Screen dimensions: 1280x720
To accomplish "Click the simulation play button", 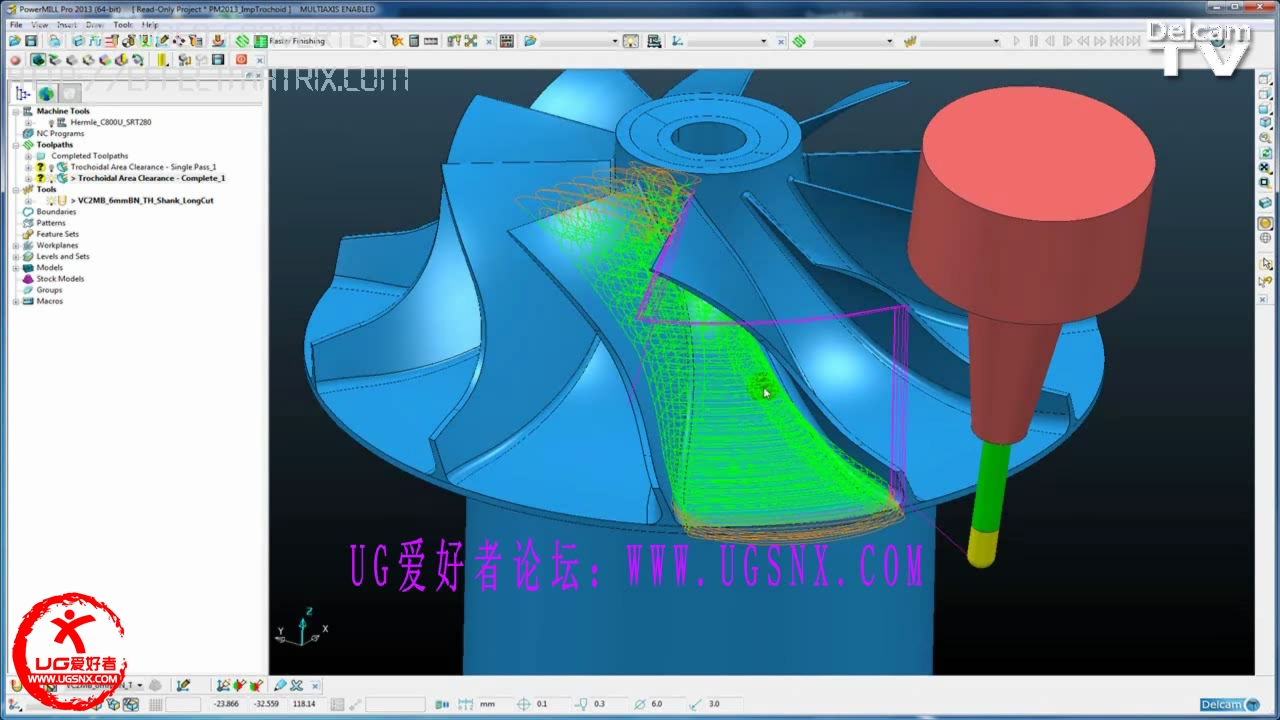I will tap(1017, 41).
